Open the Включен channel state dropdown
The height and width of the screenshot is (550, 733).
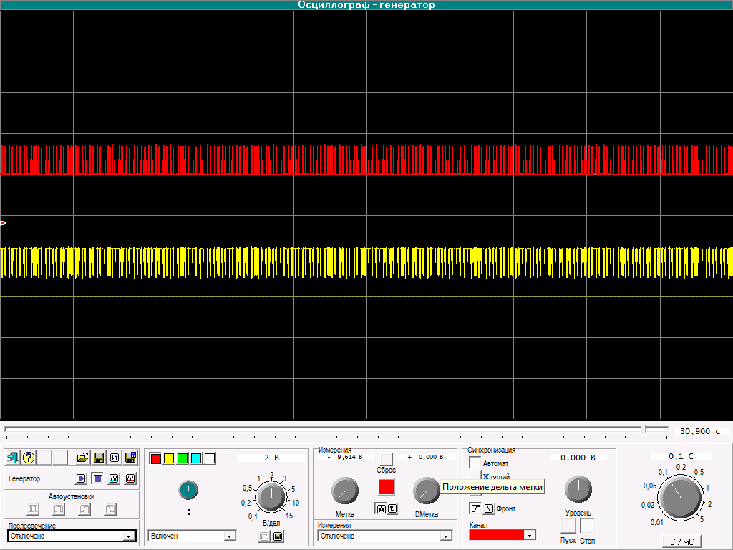(192, 536)
